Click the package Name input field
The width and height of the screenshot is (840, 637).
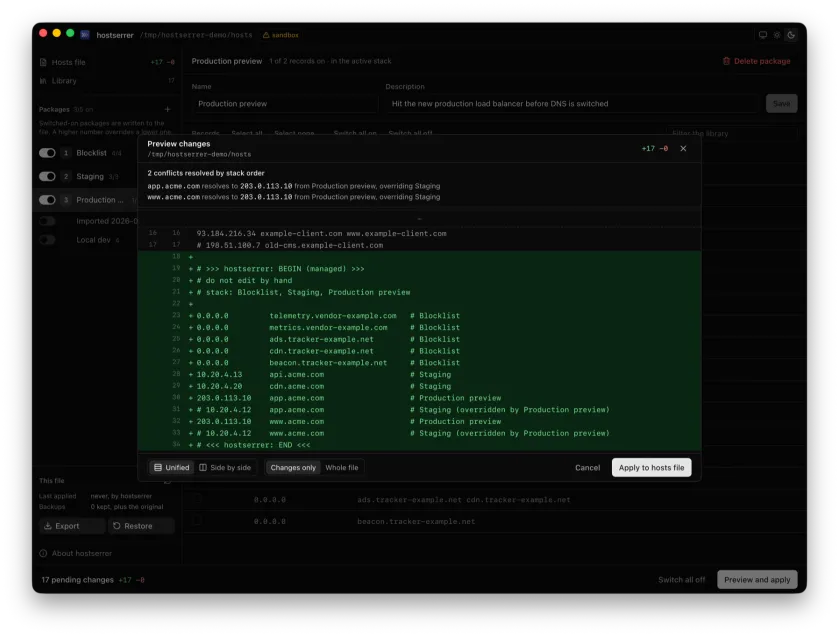pyautogui.click(x=284, y=103)
